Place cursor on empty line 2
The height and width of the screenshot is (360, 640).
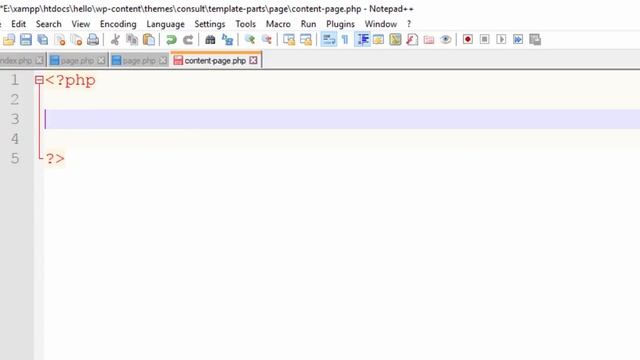tap(342, 100)
